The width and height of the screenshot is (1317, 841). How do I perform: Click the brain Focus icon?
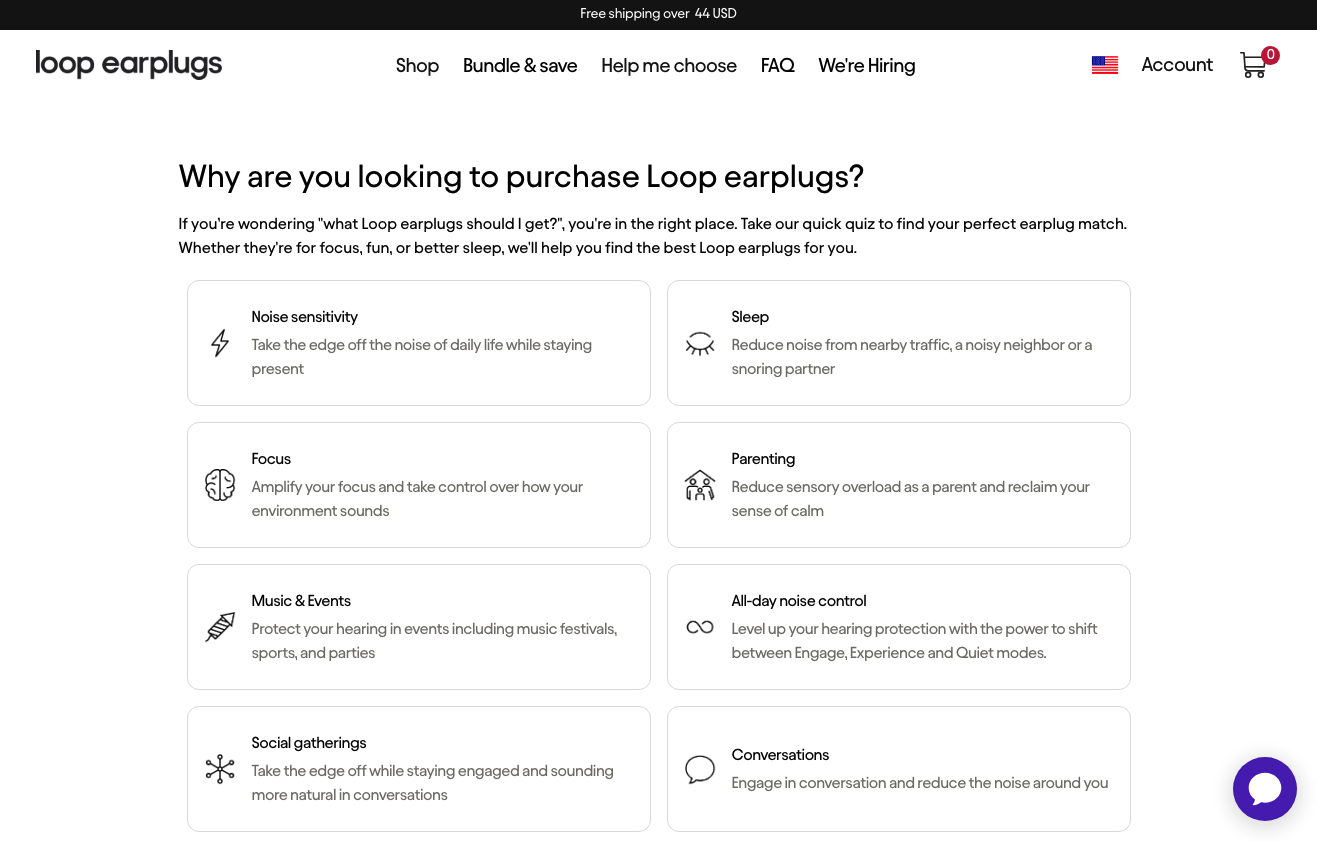pos(220,485)
